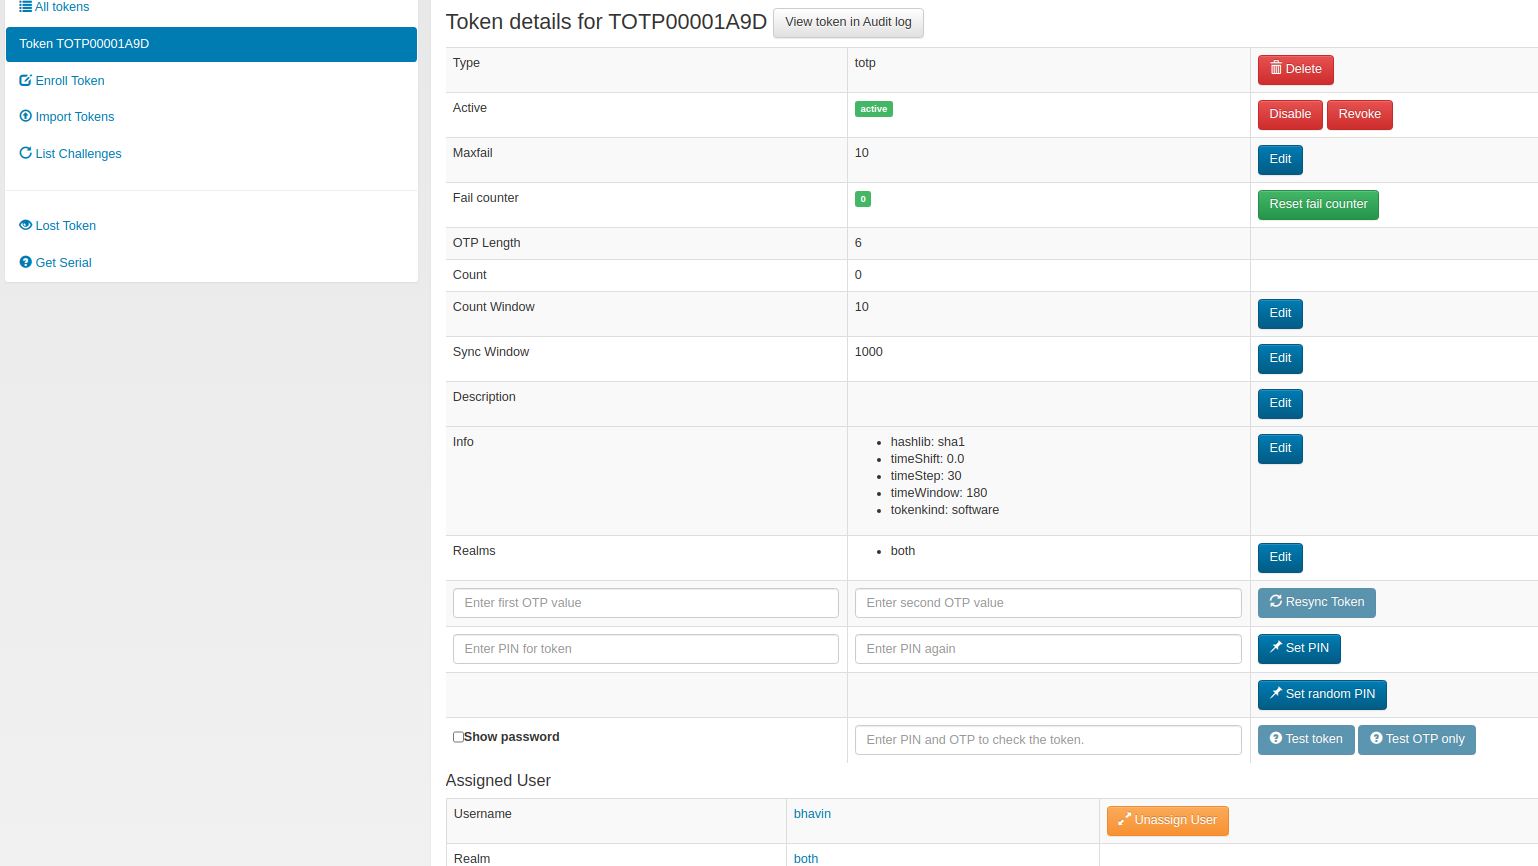
Task: Open View token in Audit log
Action: point(848,23)
